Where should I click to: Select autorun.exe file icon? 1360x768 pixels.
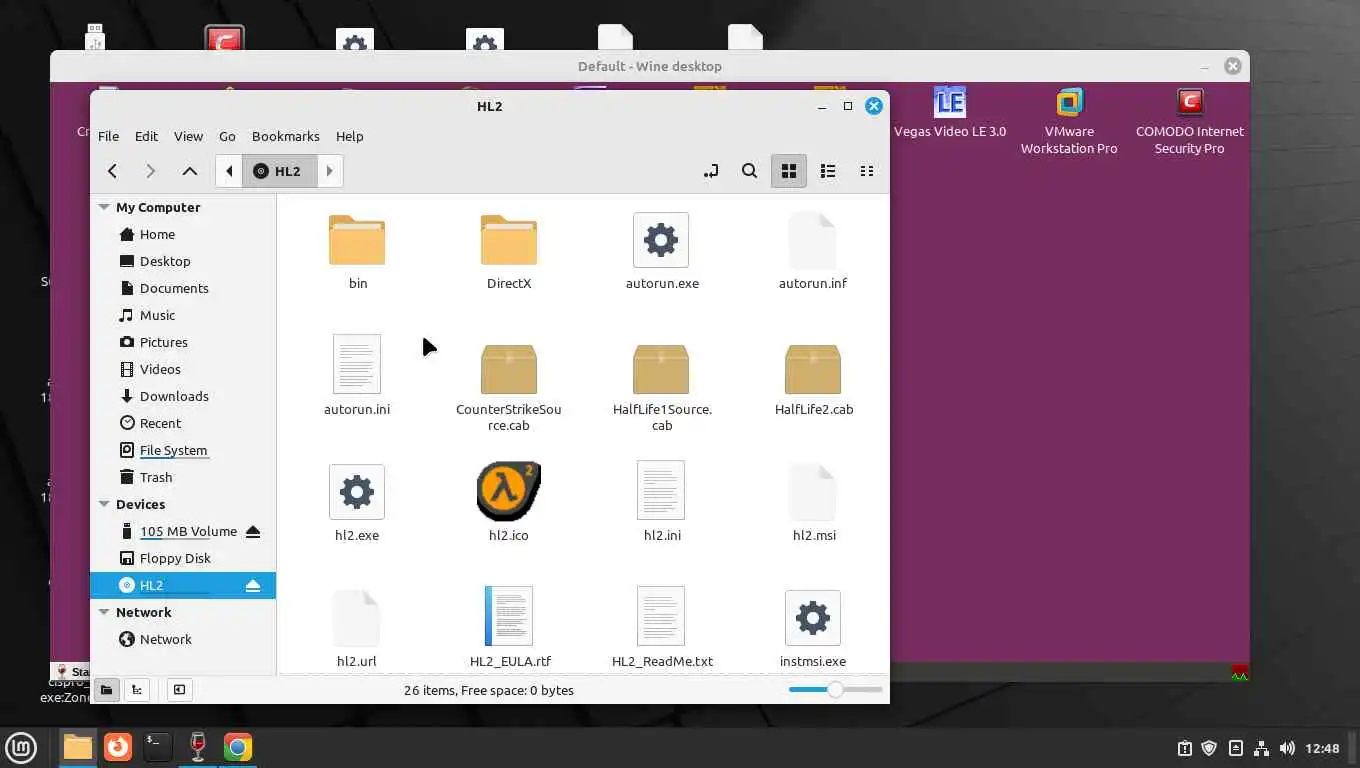[661, 240]
